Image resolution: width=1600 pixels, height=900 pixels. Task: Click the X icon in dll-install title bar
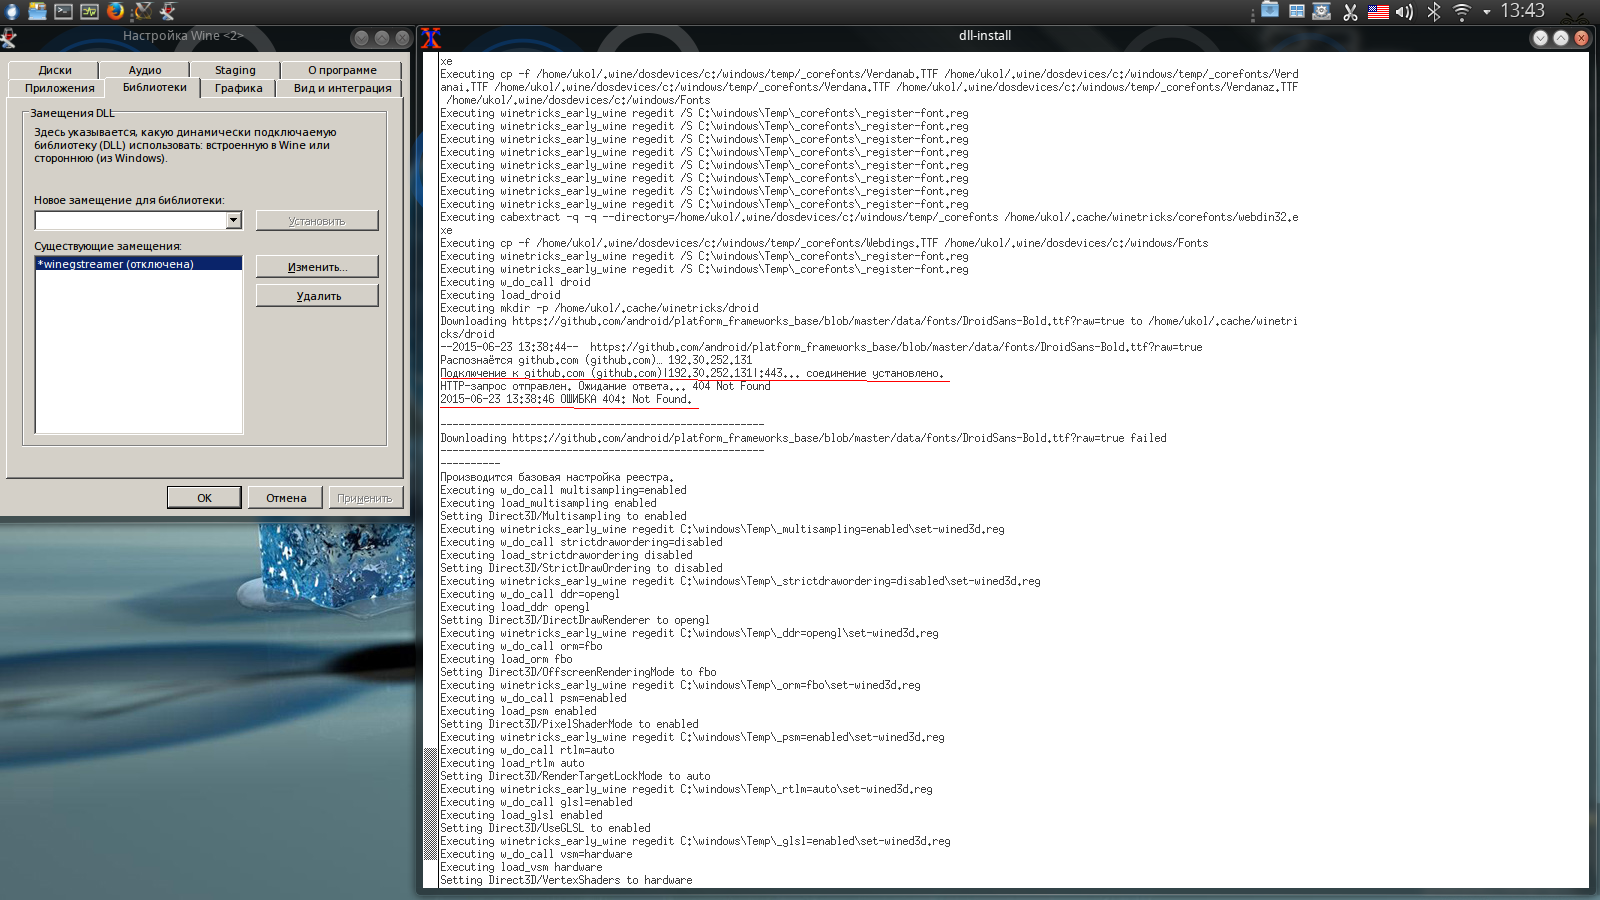tap(431, 38)
